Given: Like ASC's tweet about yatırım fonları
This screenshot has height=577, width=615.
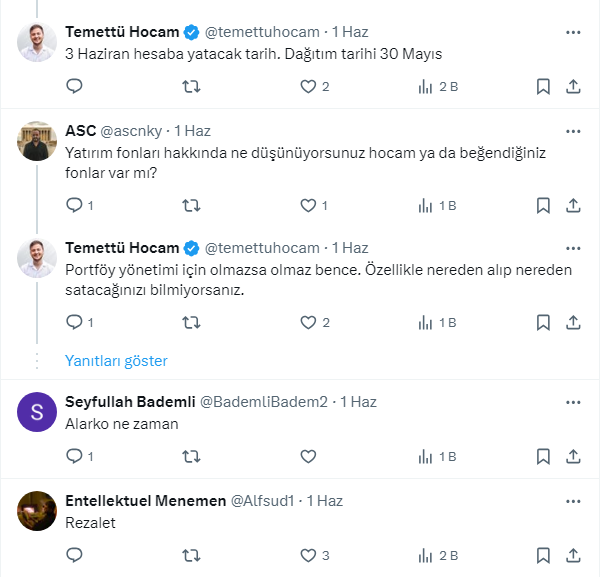Looking at the screenshot, I should (x=308, y=206).
